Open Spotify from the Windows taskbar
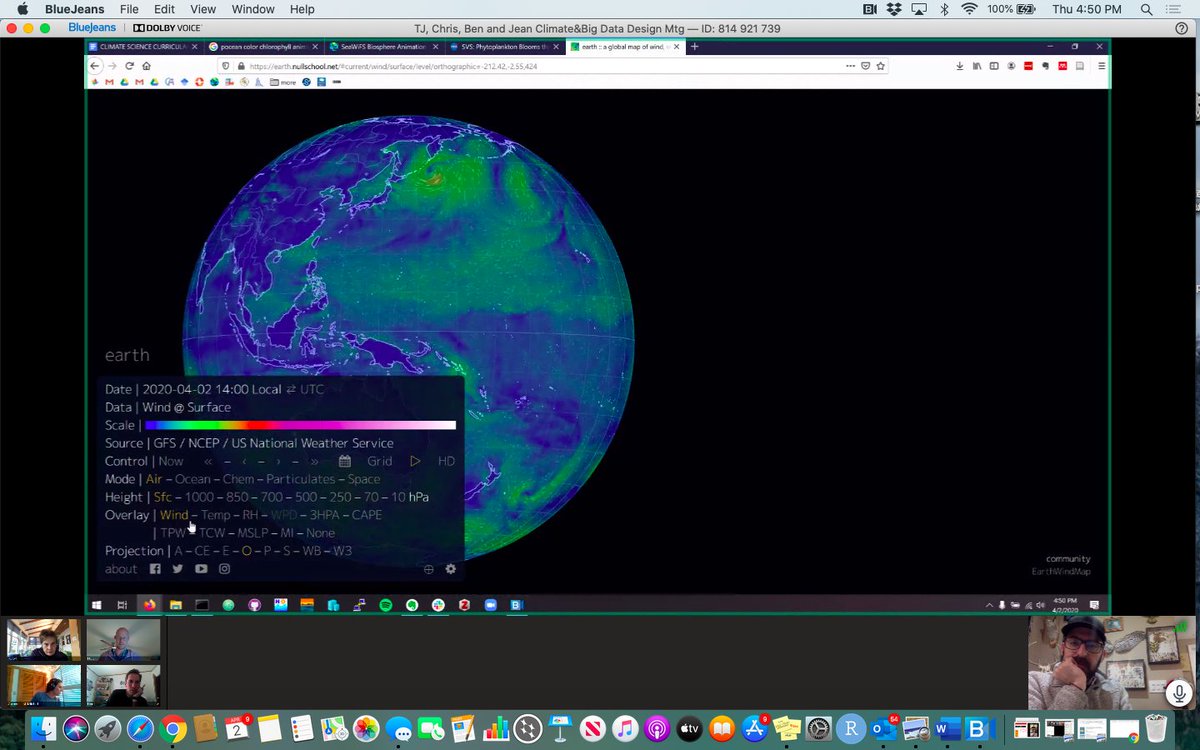The height and width of the screenshot is (750, 1200). click(x=386, y=605)
